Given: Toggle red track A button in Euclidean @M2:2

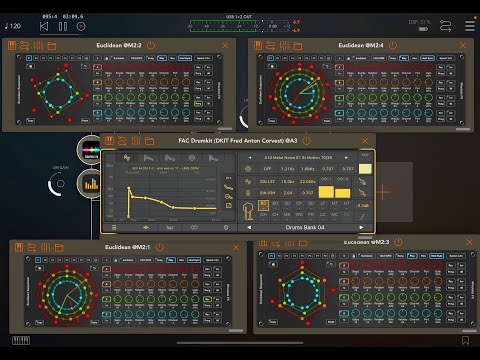Looking at the screenshot, I should coord(97,67).
